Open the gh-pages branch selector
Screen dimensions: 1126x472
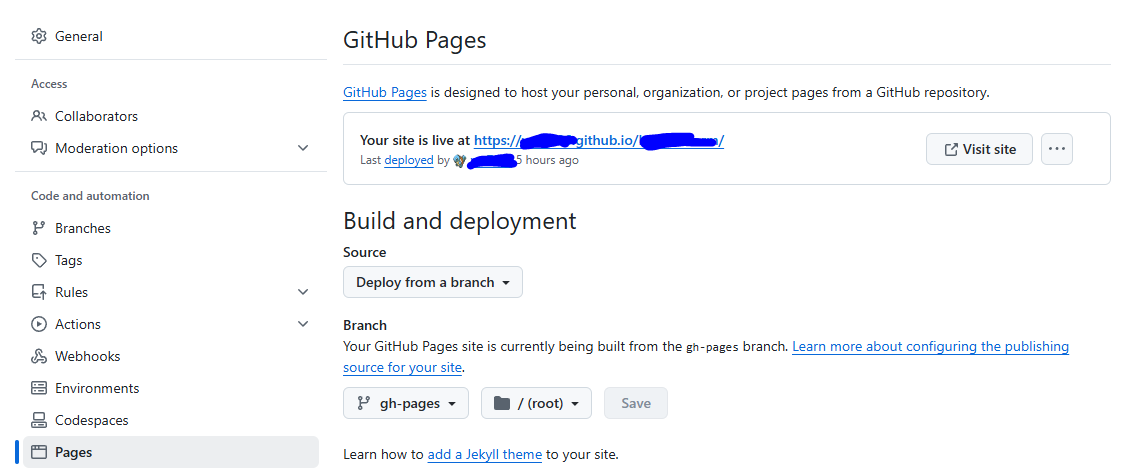[406, 403]
